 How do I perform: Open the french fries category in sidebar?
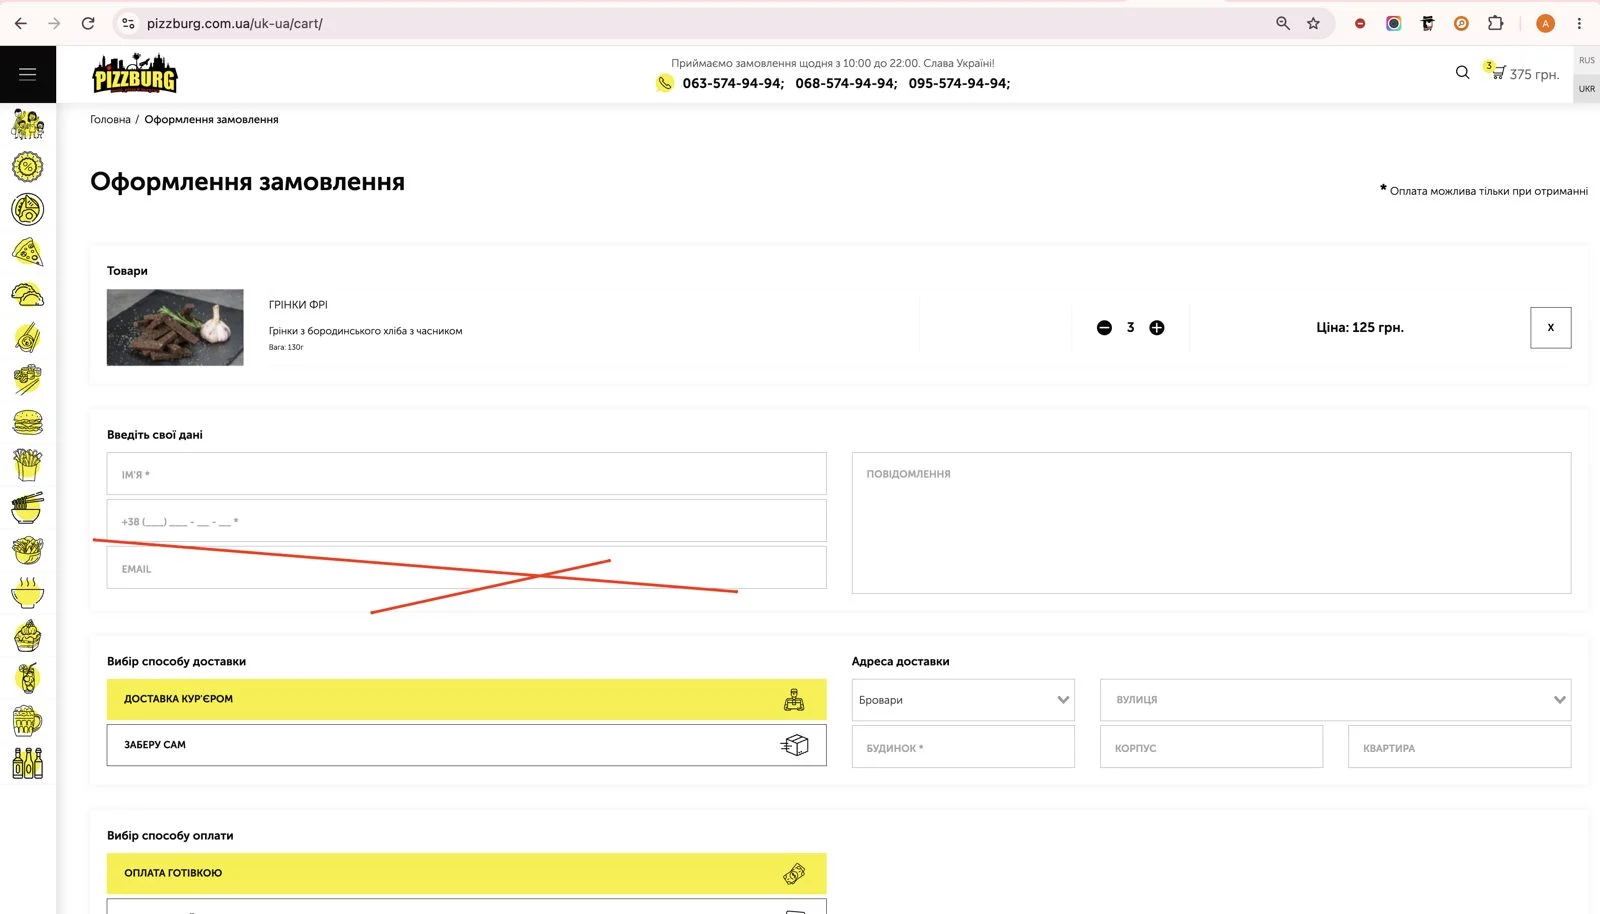(28, 465)
